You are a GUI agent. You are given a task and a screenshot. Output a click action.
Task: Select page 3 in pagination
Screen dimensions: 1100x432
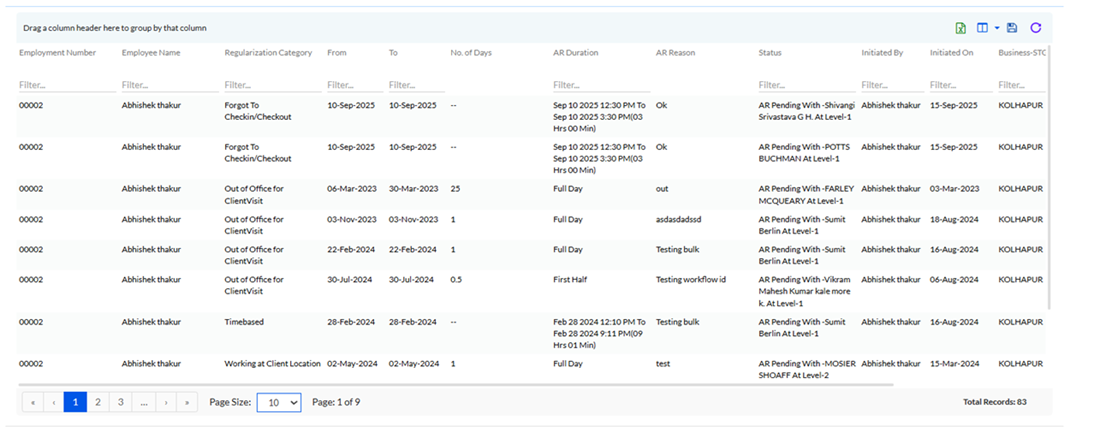click(x=120, y=402)
